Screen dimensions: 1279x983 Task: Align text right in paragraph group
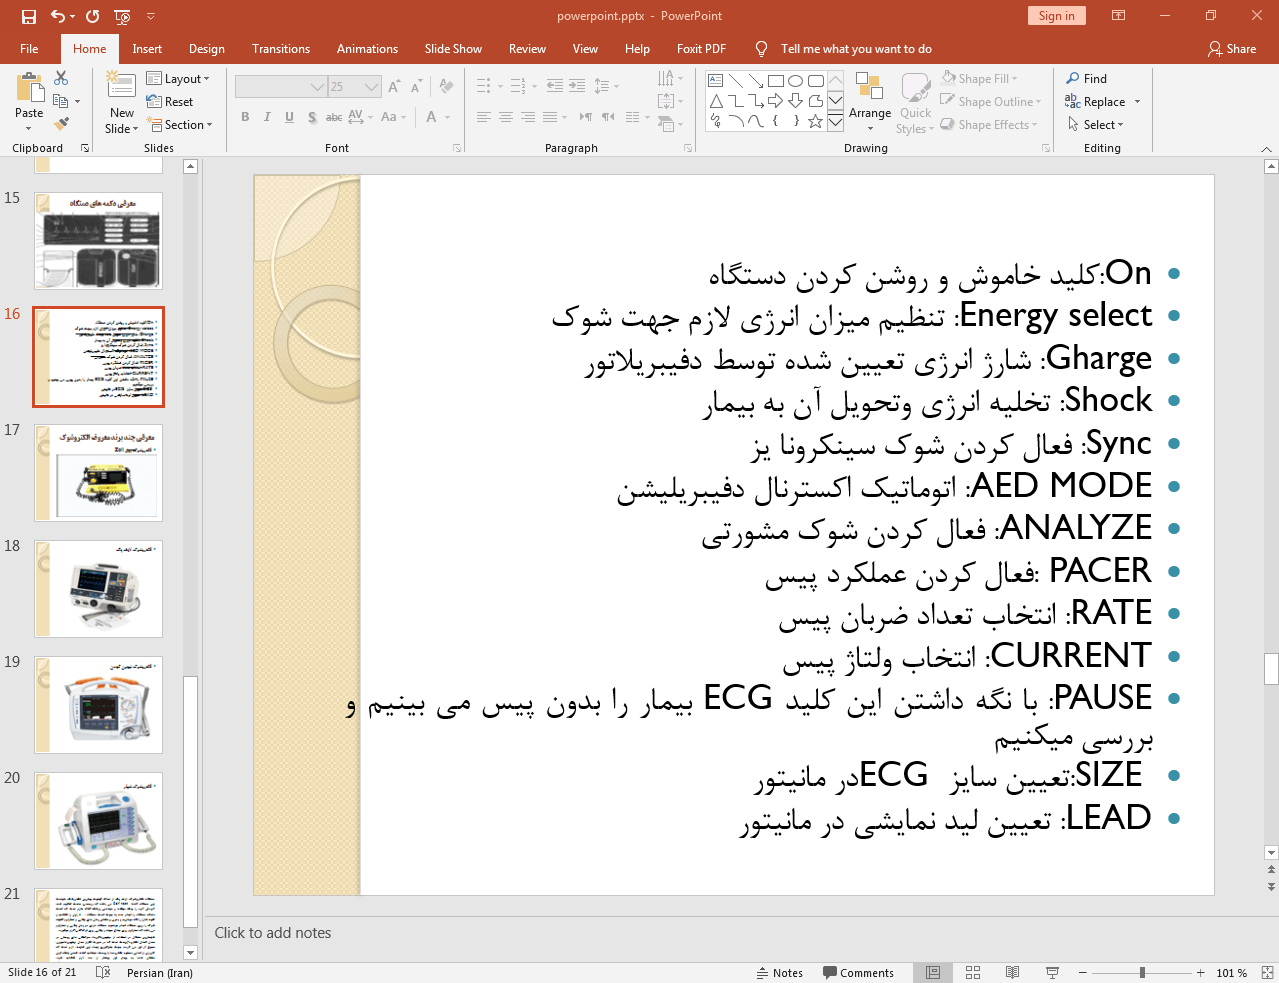(528, 117)
